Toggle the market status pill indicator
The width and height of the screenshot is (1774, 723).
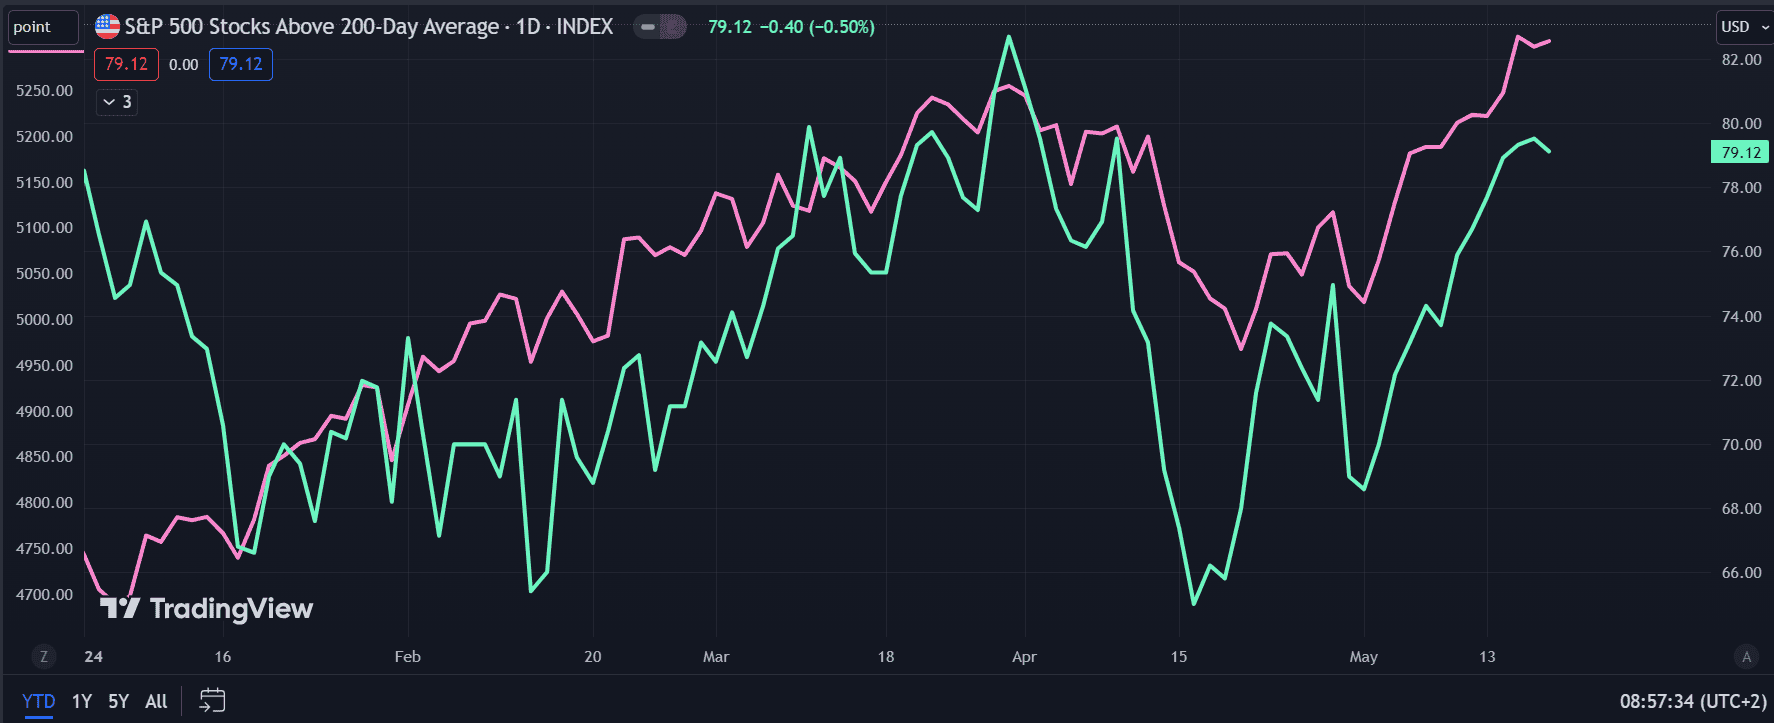coord(660,27)
